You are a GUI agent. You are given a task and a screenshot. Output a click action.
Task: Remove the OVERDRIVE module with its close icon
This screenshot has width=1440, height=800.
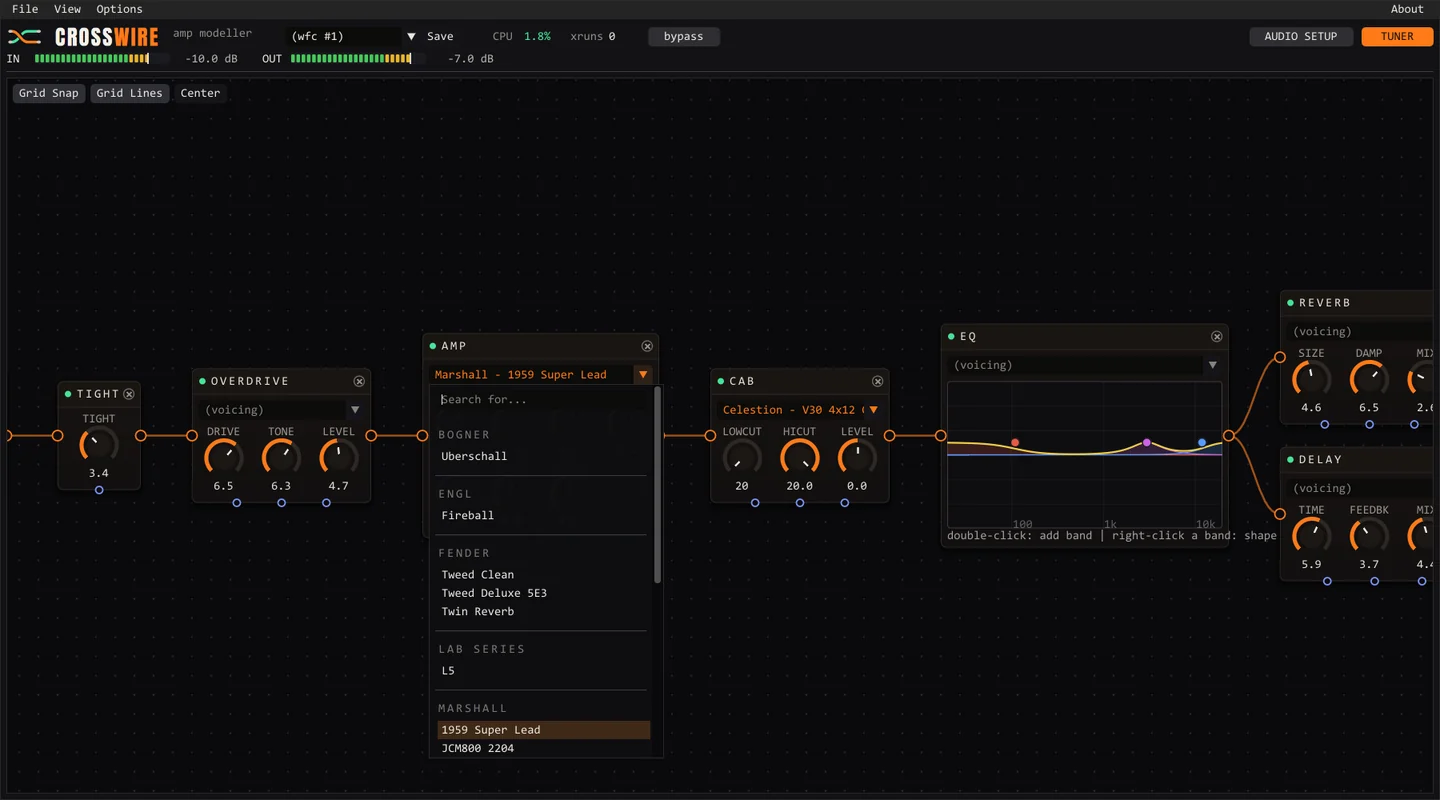tap(359, 381)
